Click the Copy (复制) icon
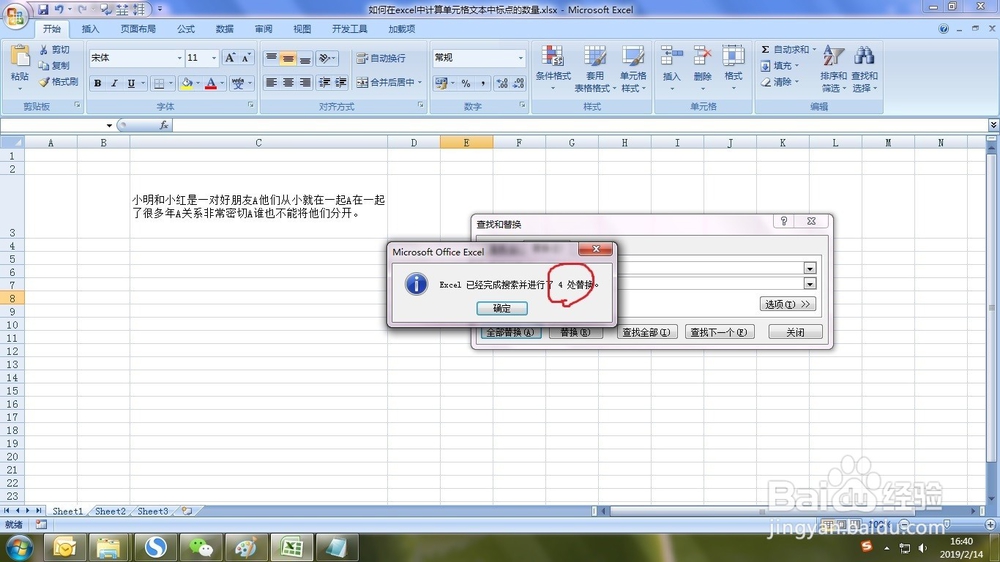 point(44,66)
